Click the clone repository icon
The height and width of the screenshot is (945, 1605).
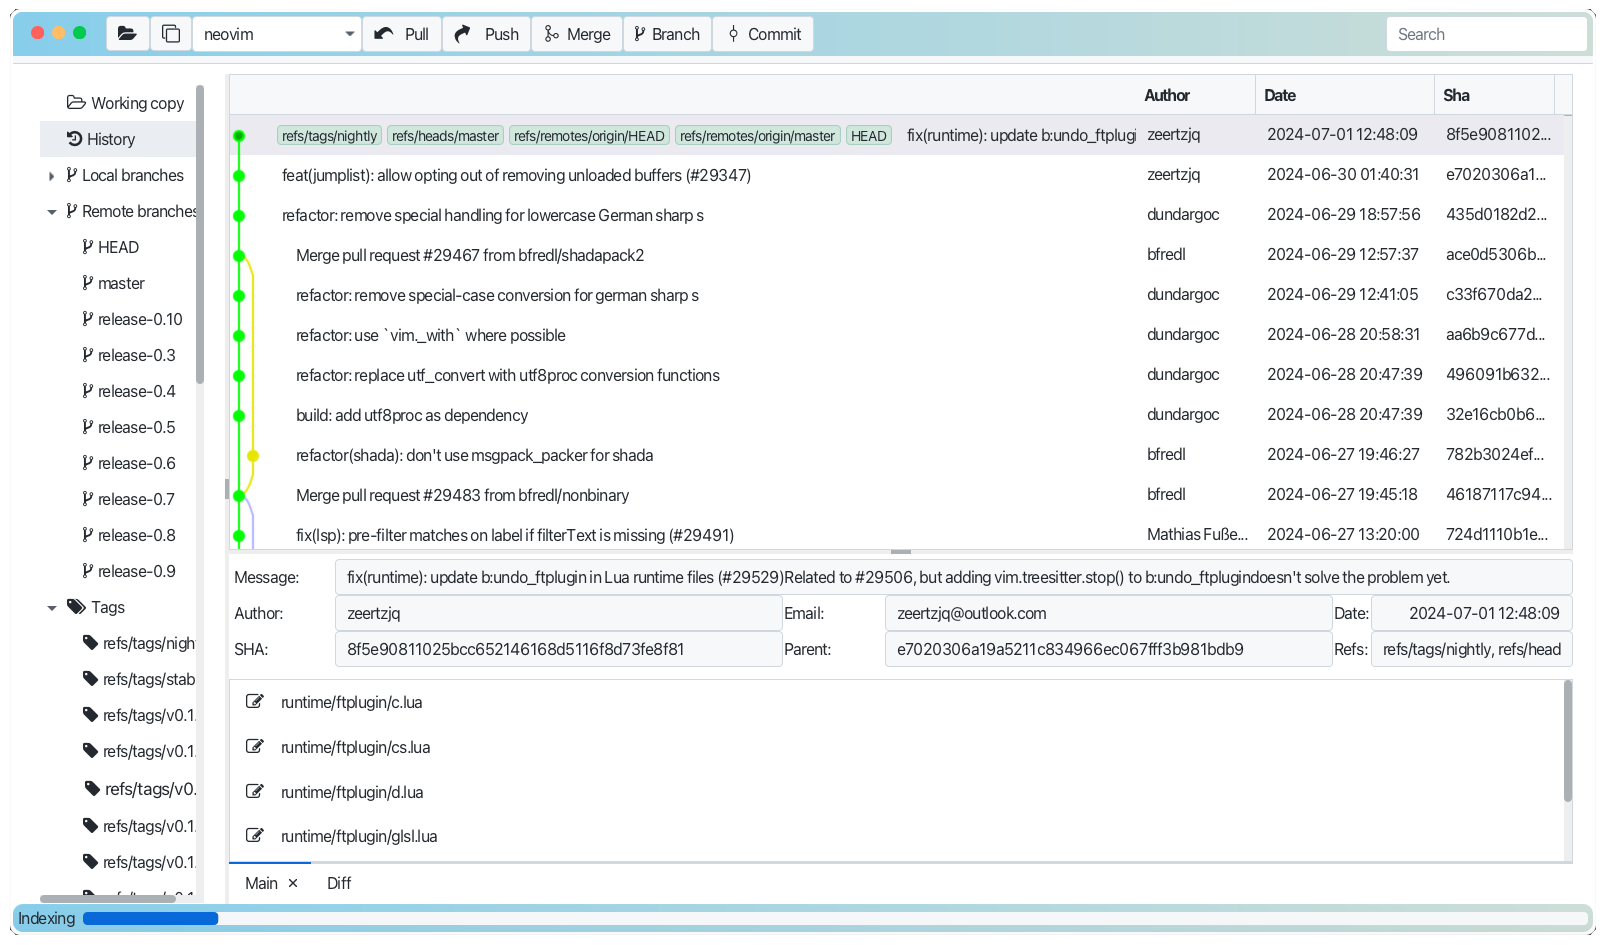[x=171, y=34]
